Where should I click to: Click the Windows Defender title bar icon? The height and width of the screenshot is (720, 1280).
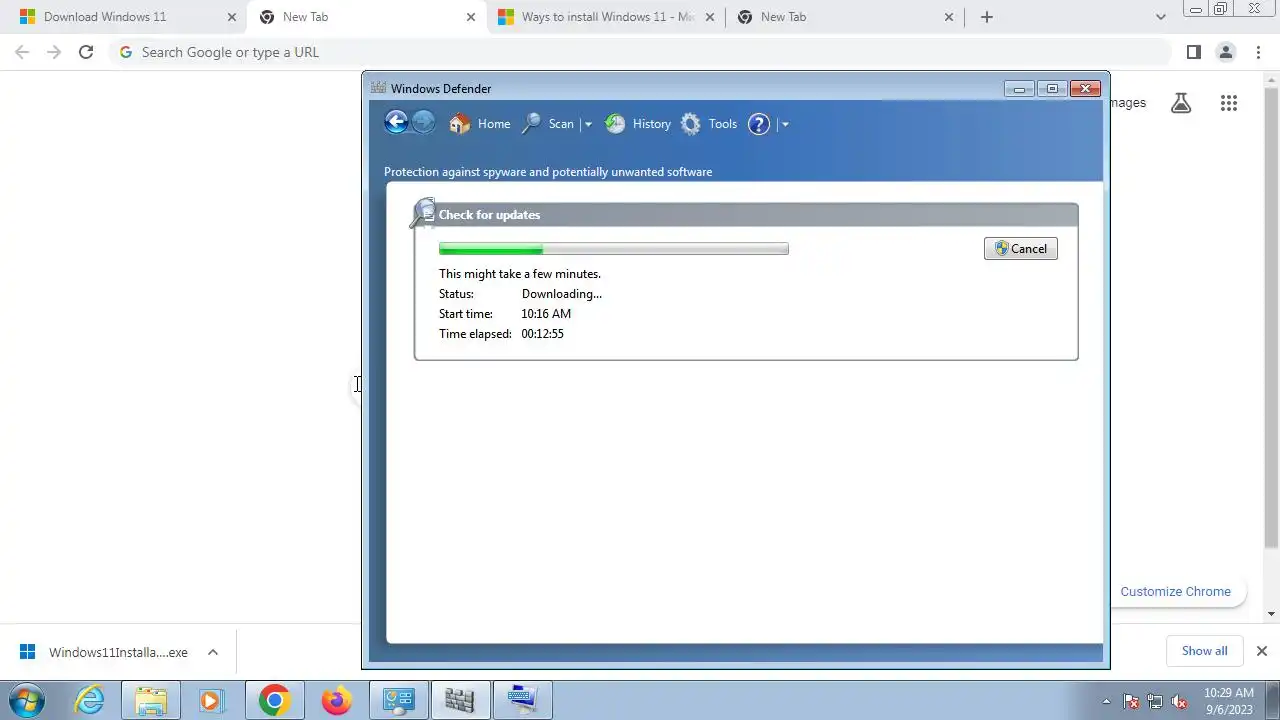tap(378, 88)
